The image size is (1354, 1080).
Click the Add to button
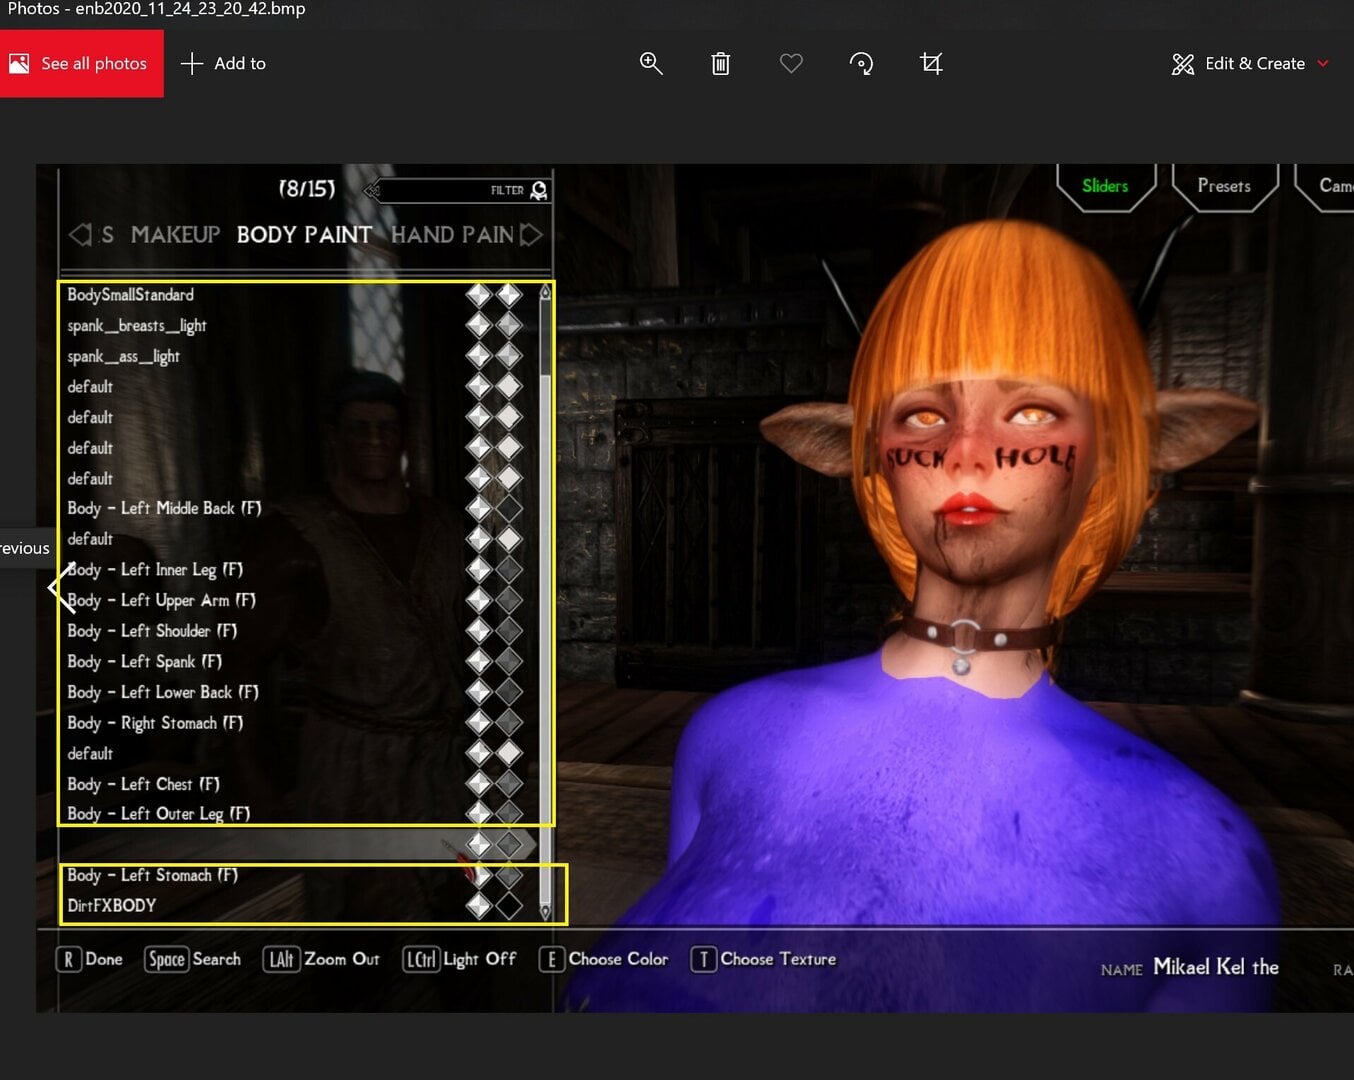click(x=223, y=63)
